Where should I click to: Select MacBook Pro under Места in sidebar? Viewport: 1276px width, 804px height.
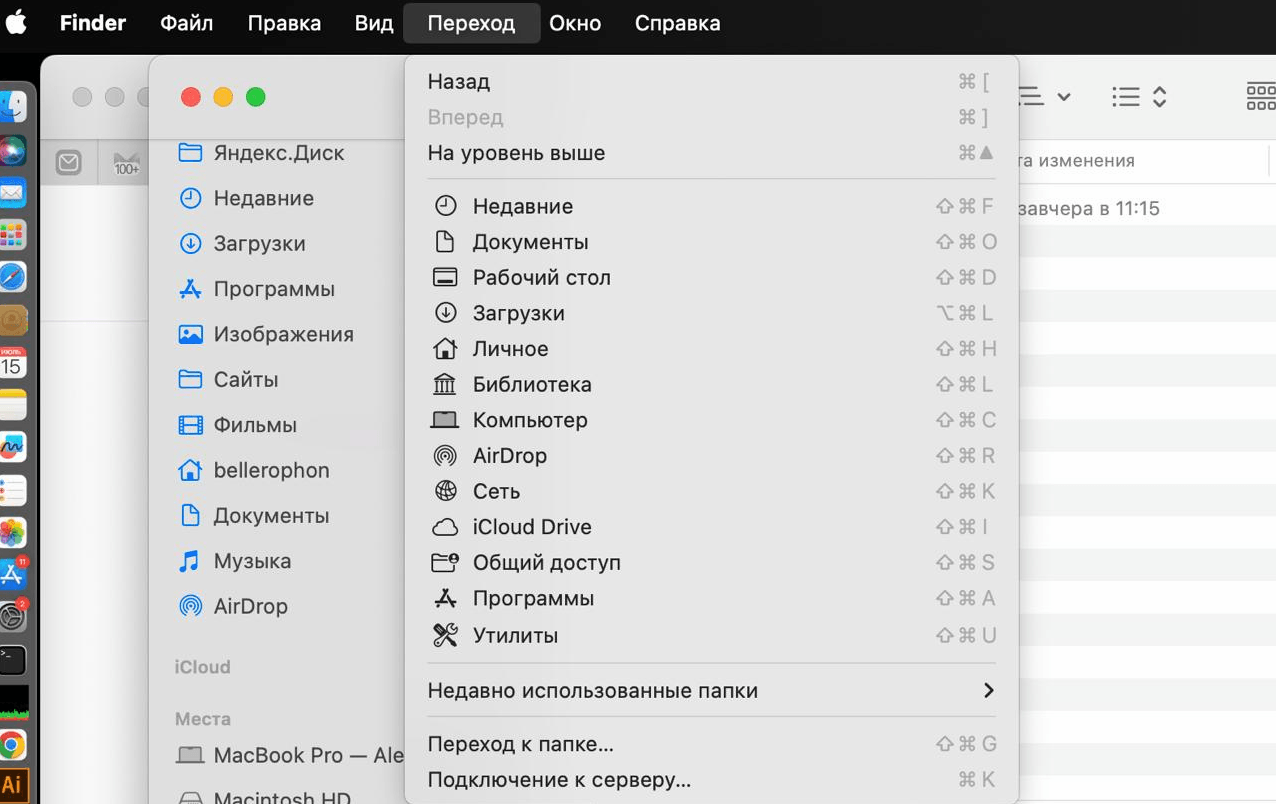coord(290,755)
